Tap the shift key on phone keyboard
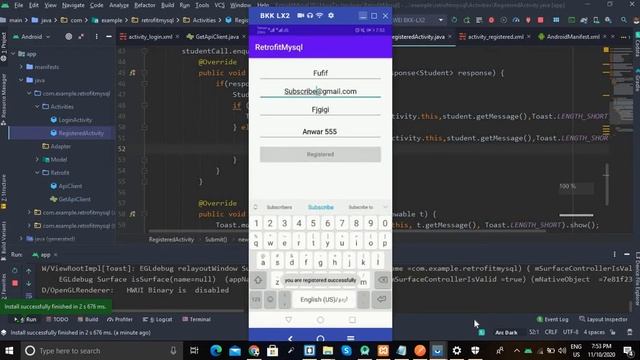This screenshot has width=640, height=360. [x=258, y=280]
